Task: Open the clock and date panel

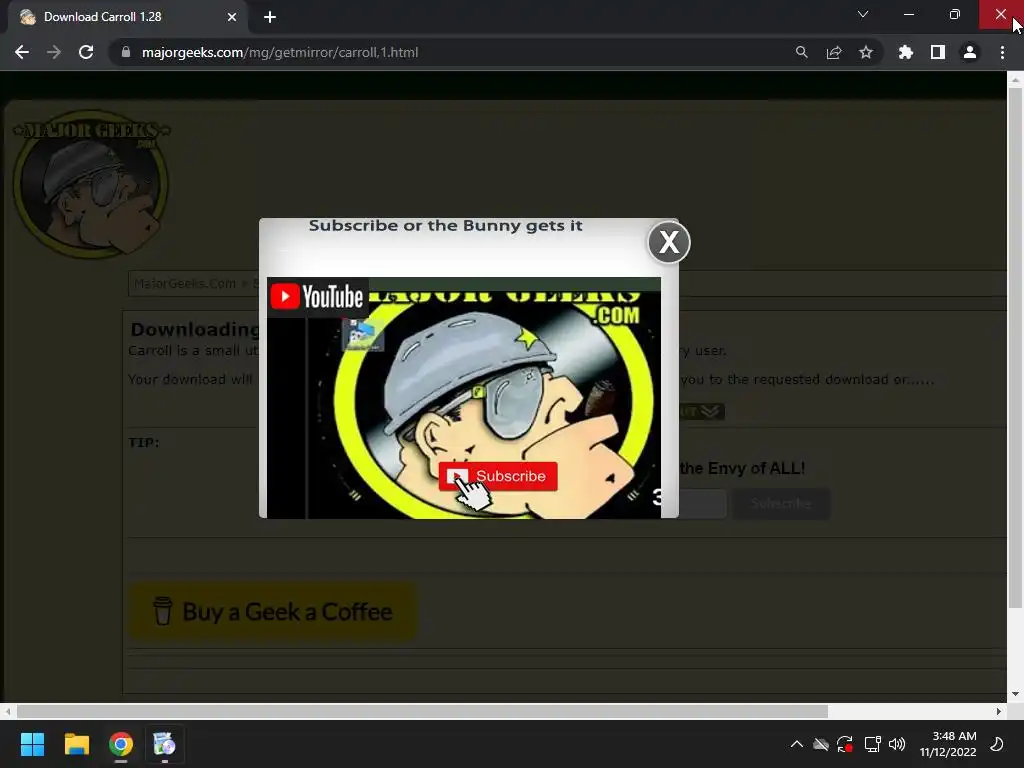Action: 948,744
